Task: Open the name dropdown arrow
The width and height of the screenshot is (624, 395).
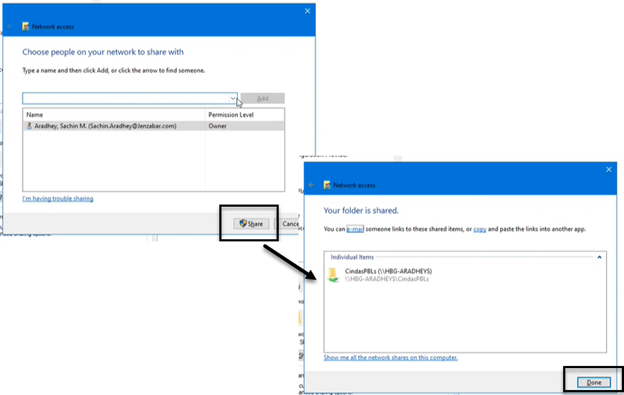Action: tap(233, 98)
